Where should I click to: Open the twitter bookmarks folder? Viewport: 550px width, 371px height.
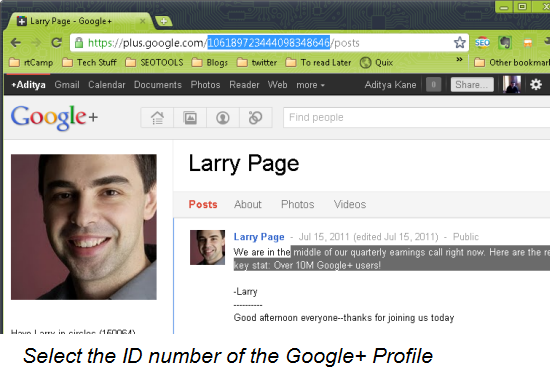click(257, 63)
